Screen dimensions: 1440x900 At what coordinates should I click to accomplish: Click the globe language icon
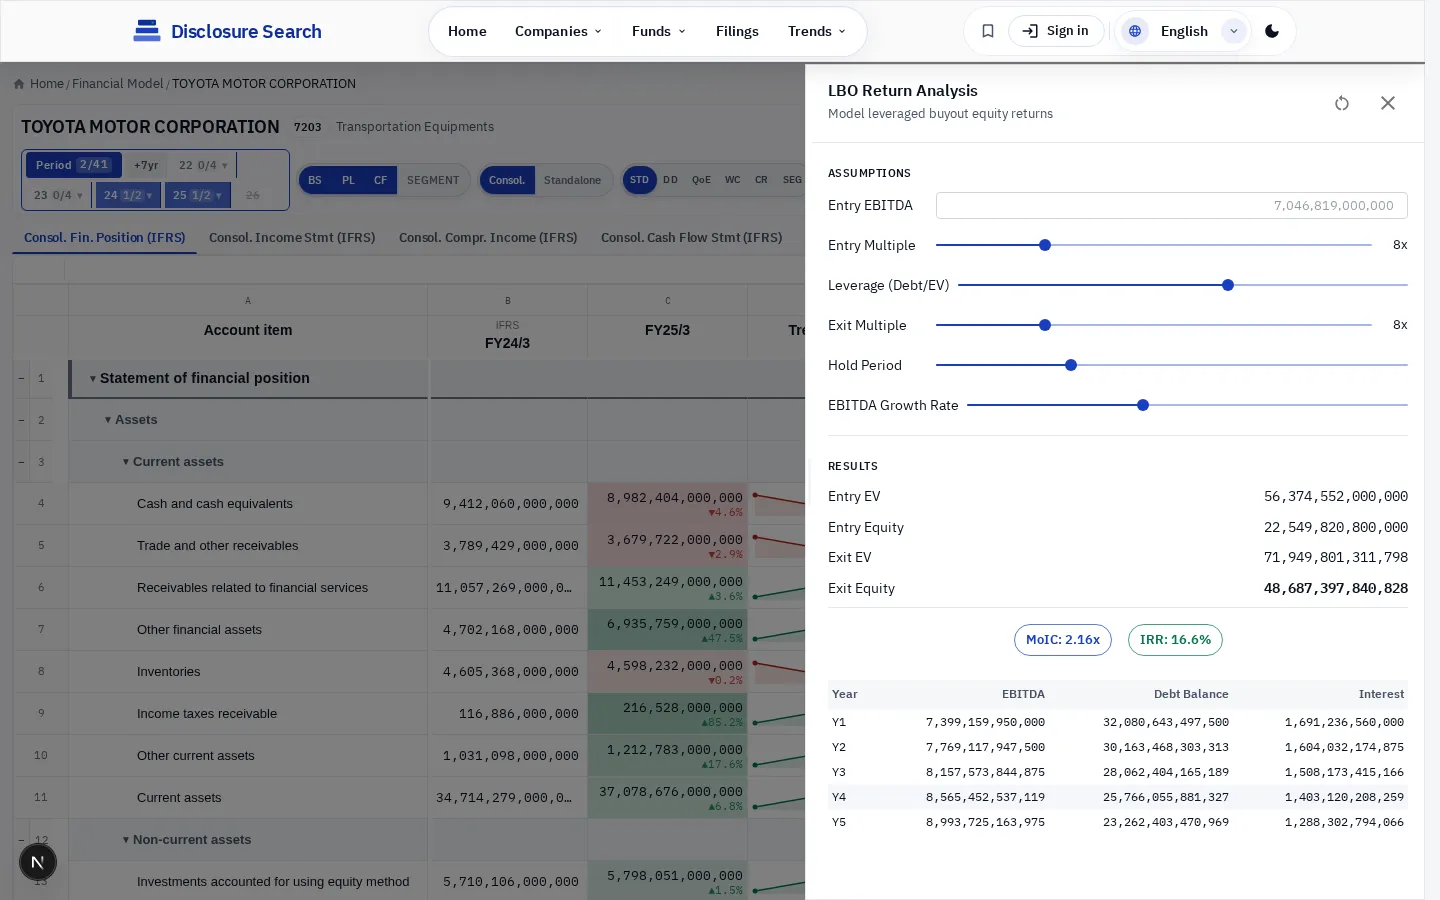point(1135,31)
